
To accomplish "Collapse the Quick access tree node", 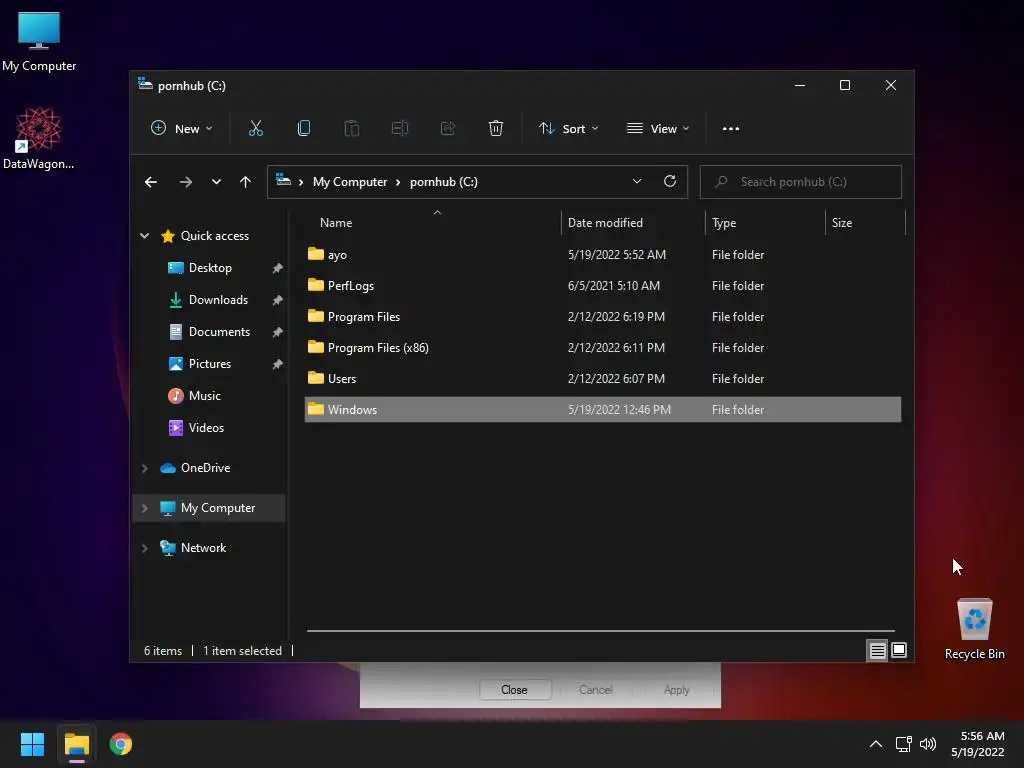I will [144, 236].
